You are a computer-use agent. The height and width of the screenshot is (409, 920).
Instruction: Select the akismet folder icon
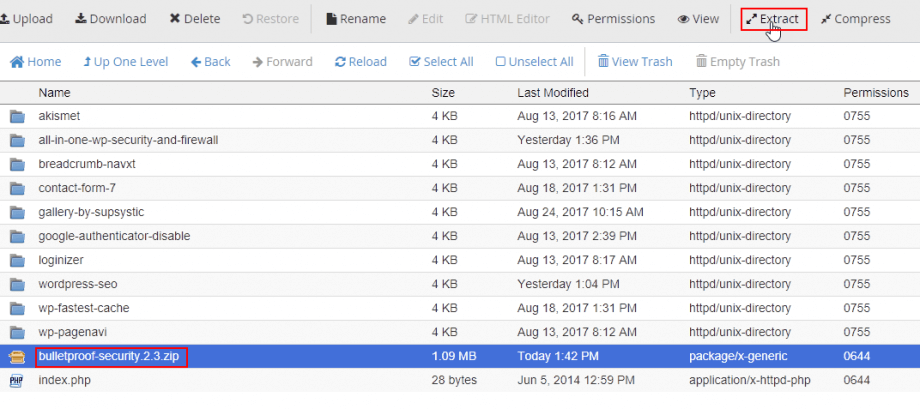[17, 116]
